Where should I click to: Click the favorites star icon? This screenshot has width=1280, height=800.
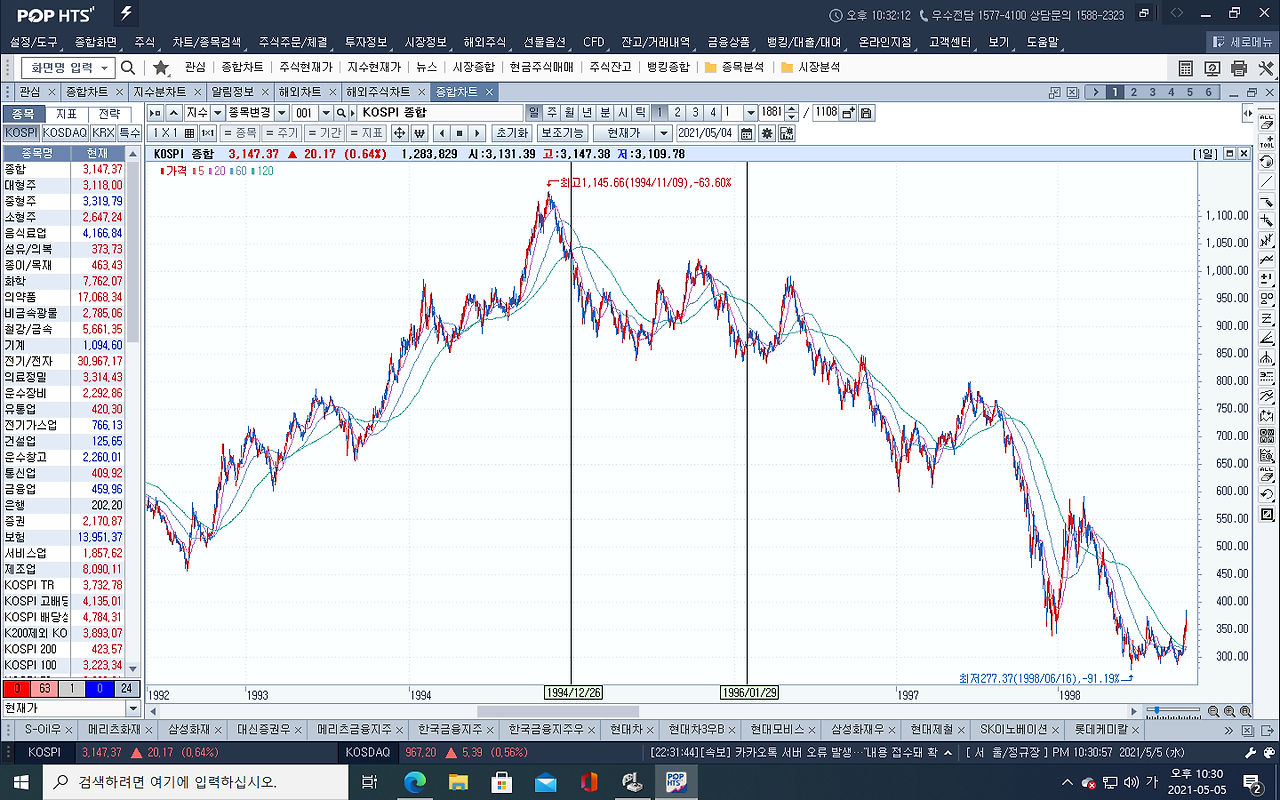coord(161,67)
